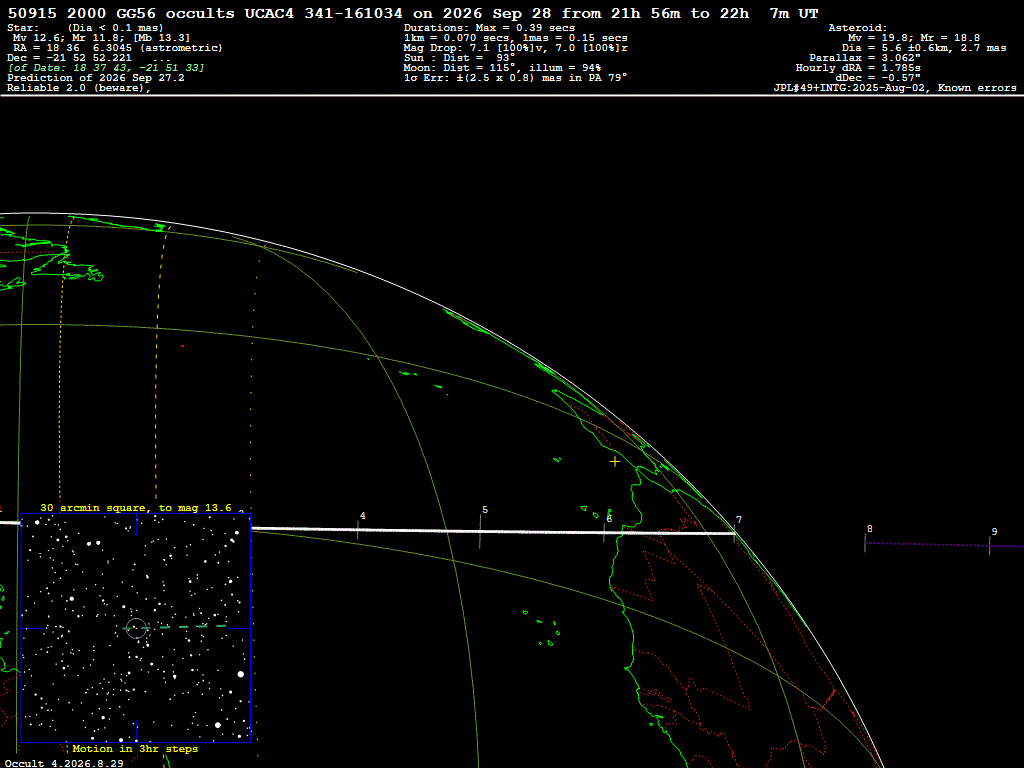Click the '30 arcmin square, to mag 13.6' label
This screenshot has width=1024, height=768.
click(x=136, y=507)
